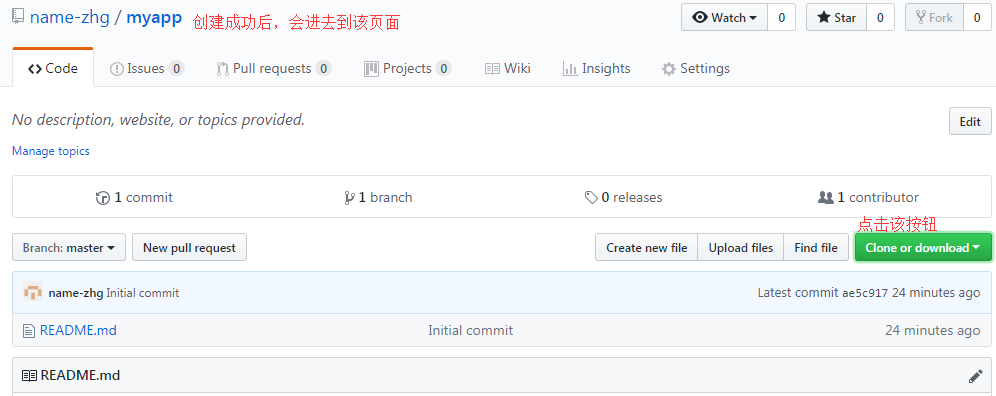Click name-zhg author name in the commit bar
The height and width of the screenshot is (396, 996).
tap(76, 293)
